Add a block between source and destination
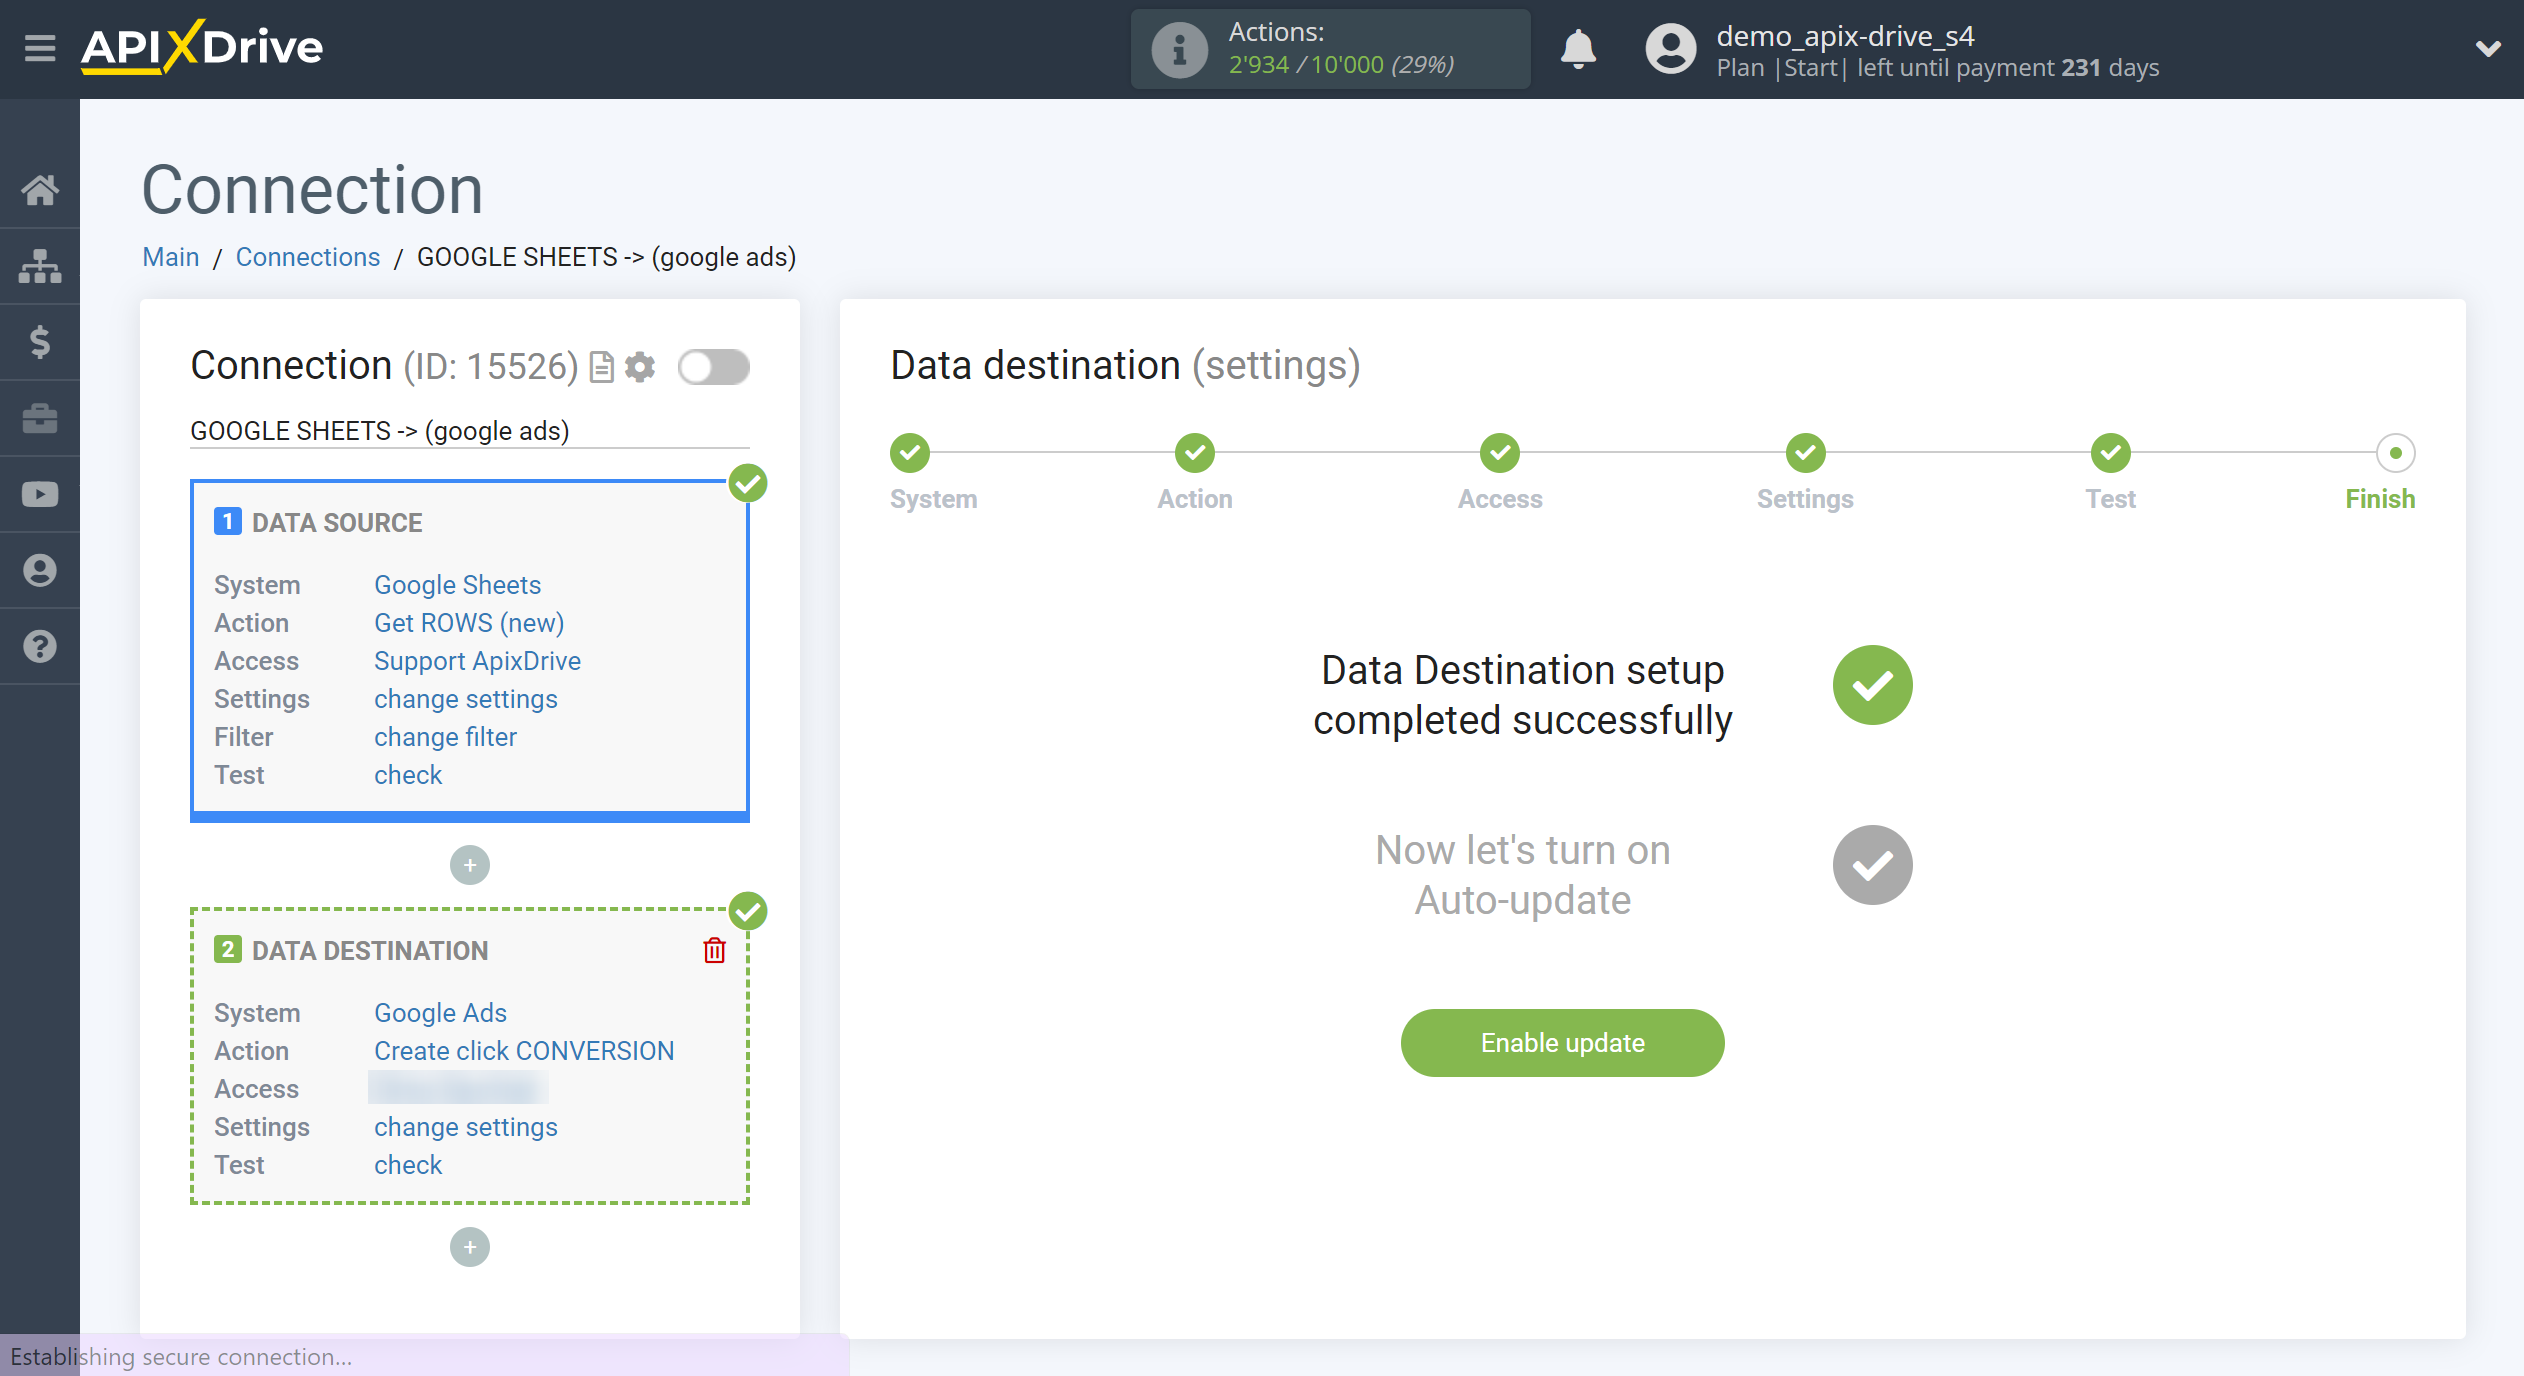Screen dimensions: 2524x1376 coord(470,865)
